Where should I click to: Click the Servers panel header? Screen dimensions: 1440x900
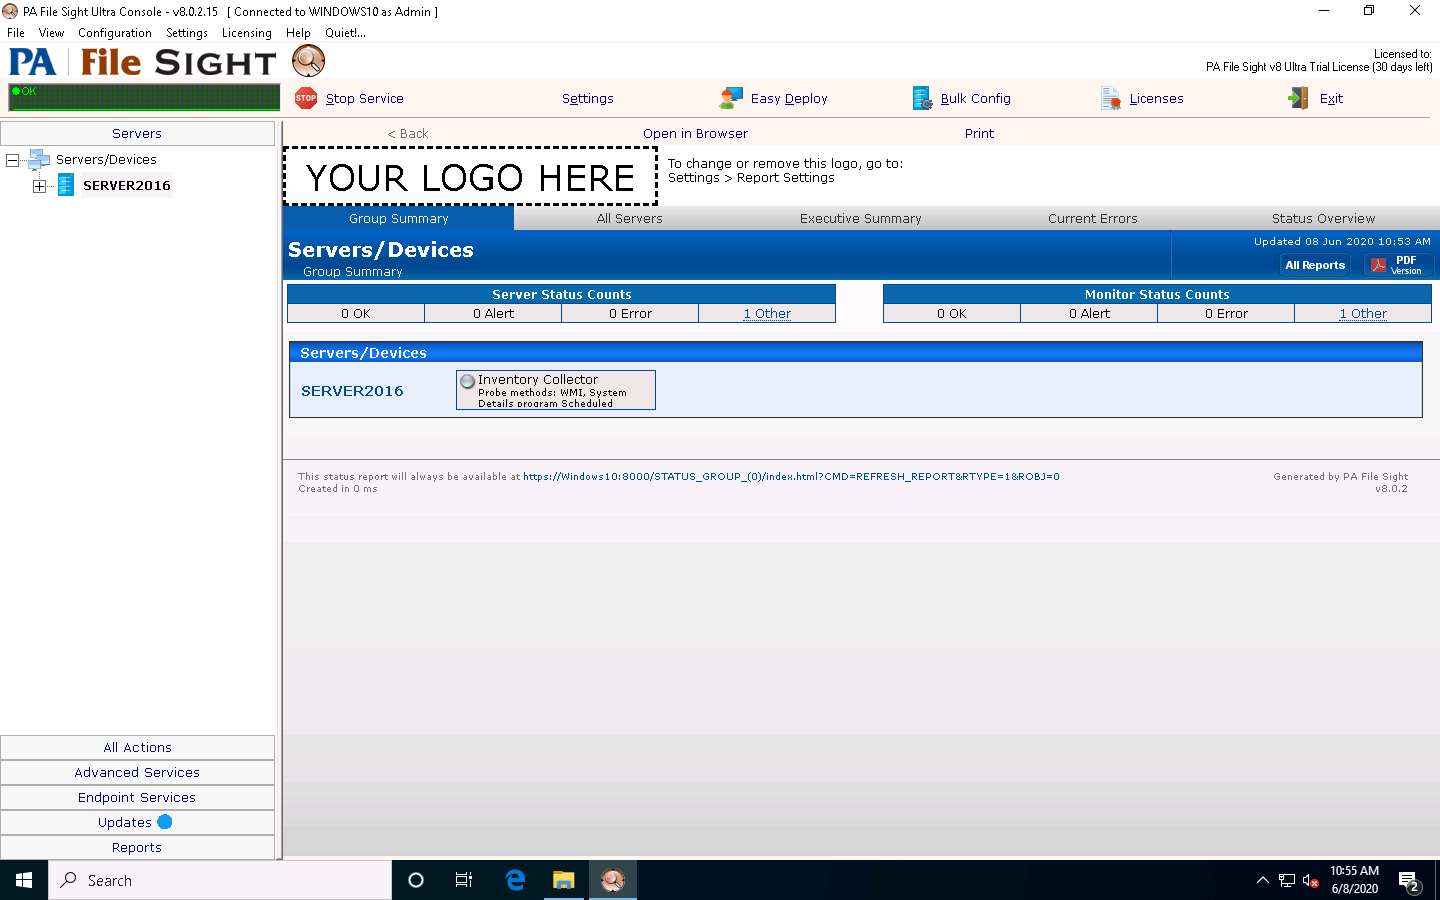point(137,133)
